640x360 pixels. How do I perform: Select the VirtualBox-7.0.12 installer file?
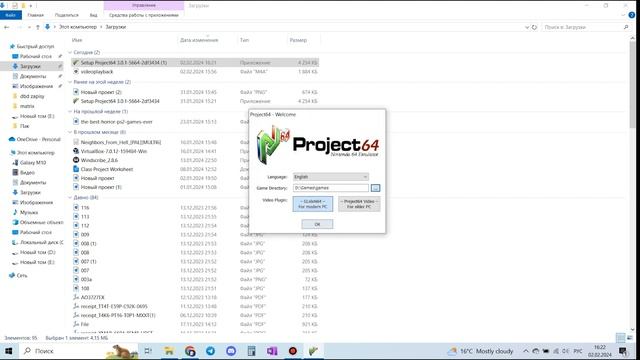click(x=113, y=151)
